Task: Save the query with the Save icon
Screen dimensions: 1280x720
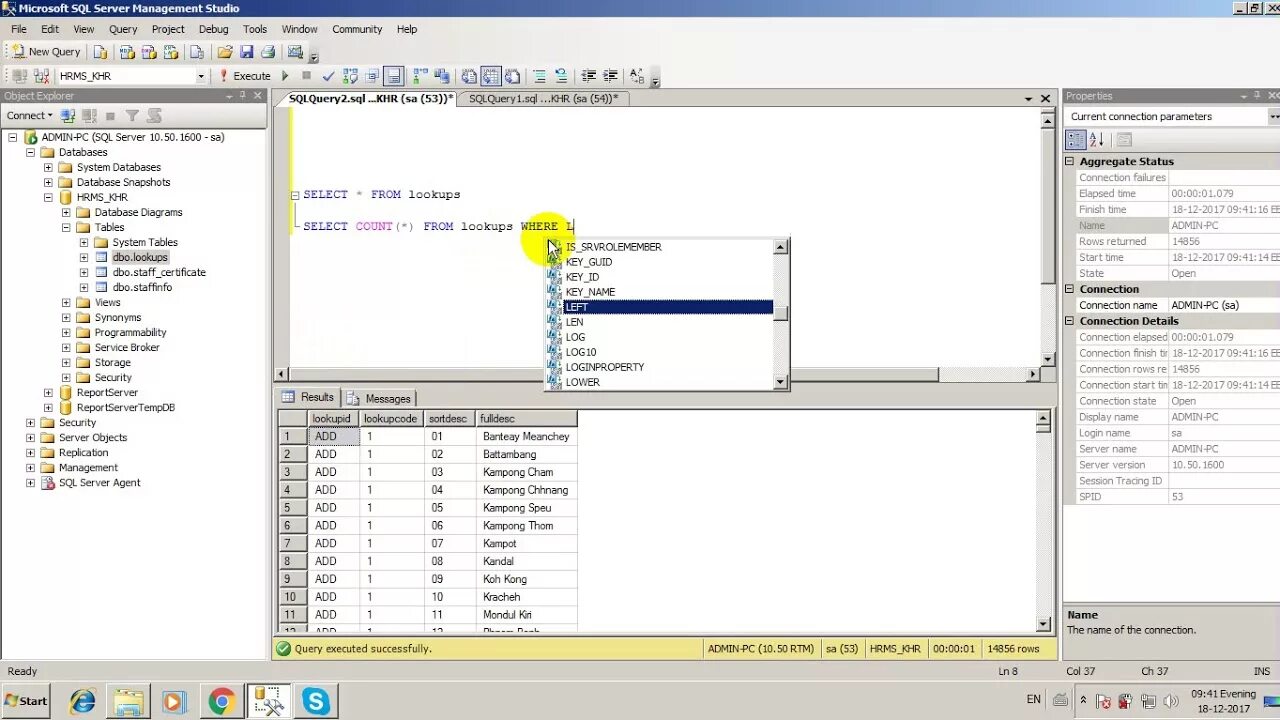Action: (246, 52)
